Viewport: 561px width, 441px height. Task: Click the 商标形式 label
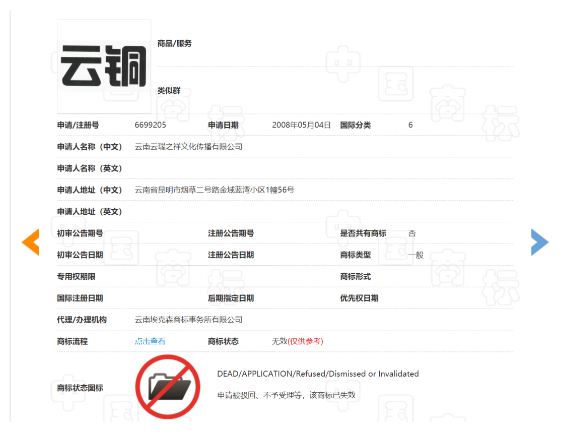pyautogui.click(x=355, y=276)
